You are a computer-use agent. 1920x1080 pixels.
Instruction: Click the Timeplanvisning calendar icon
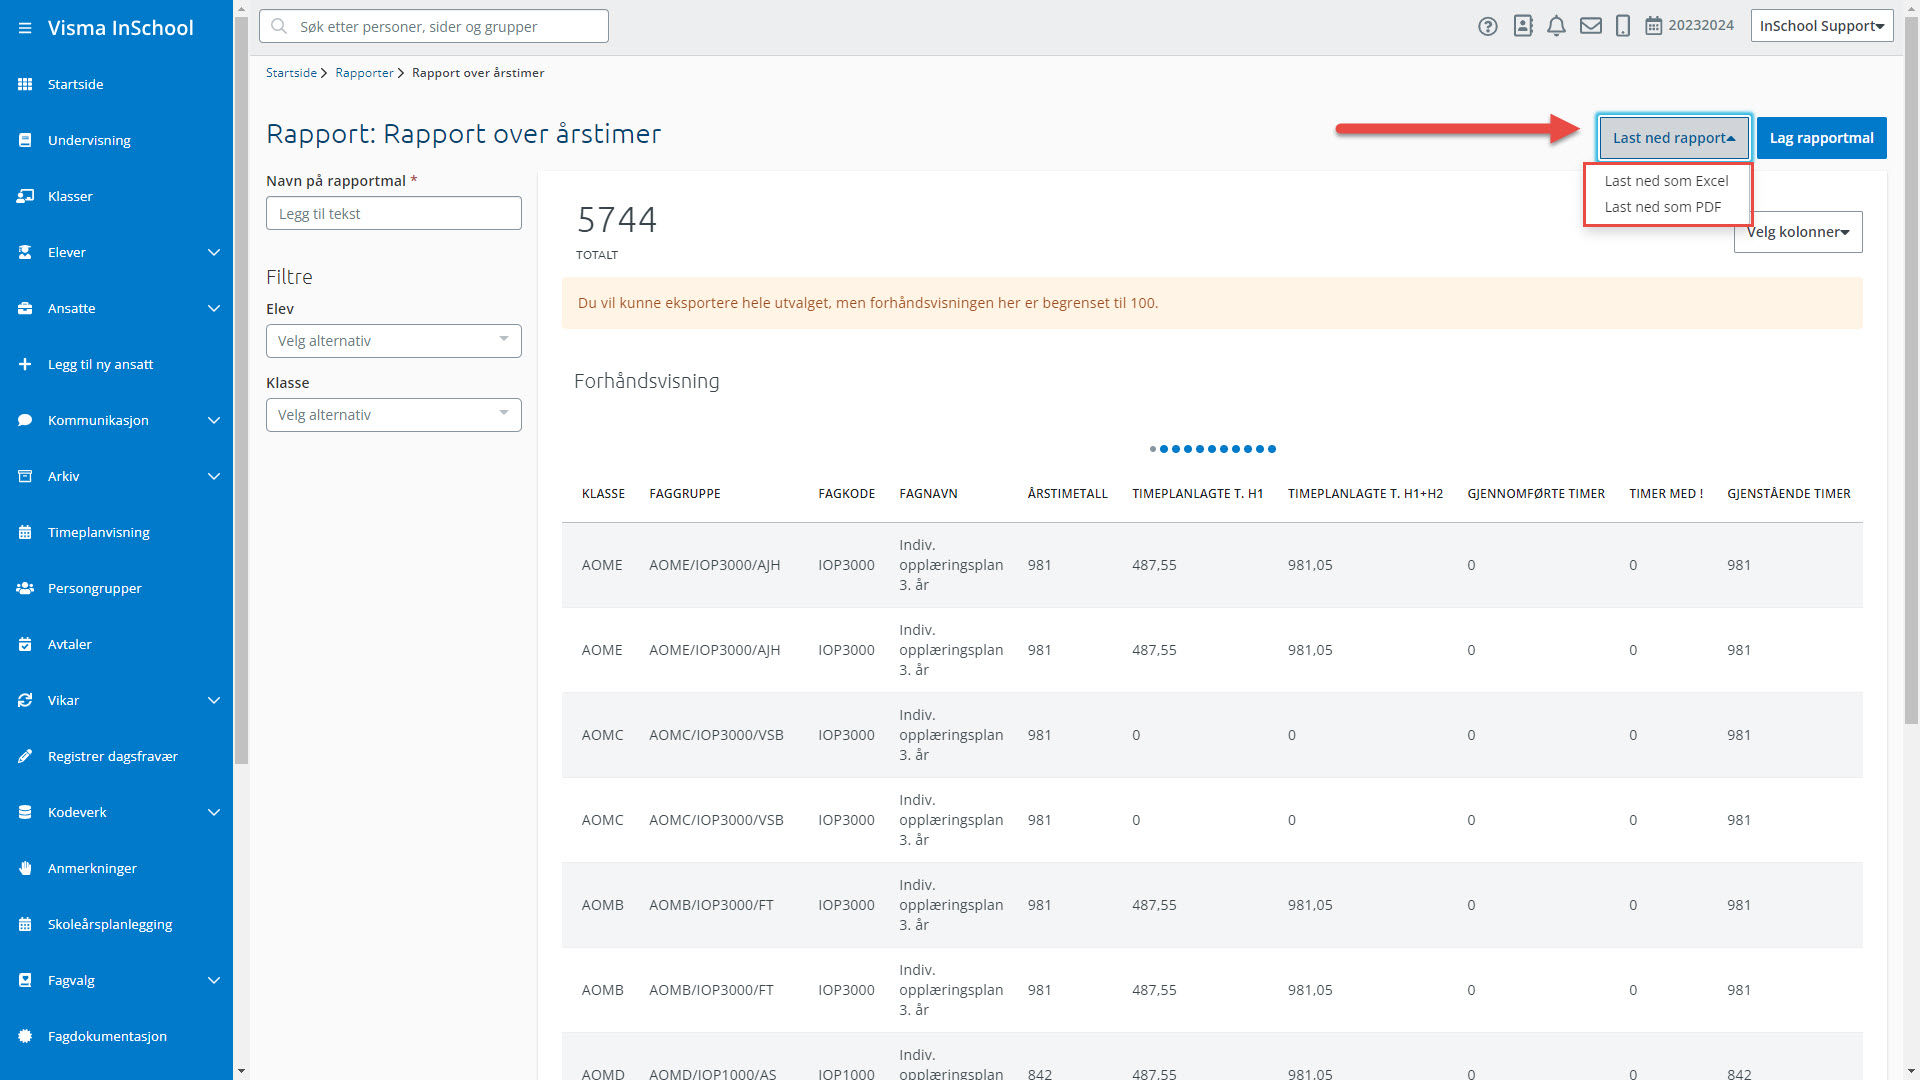[x=25, y=532]
